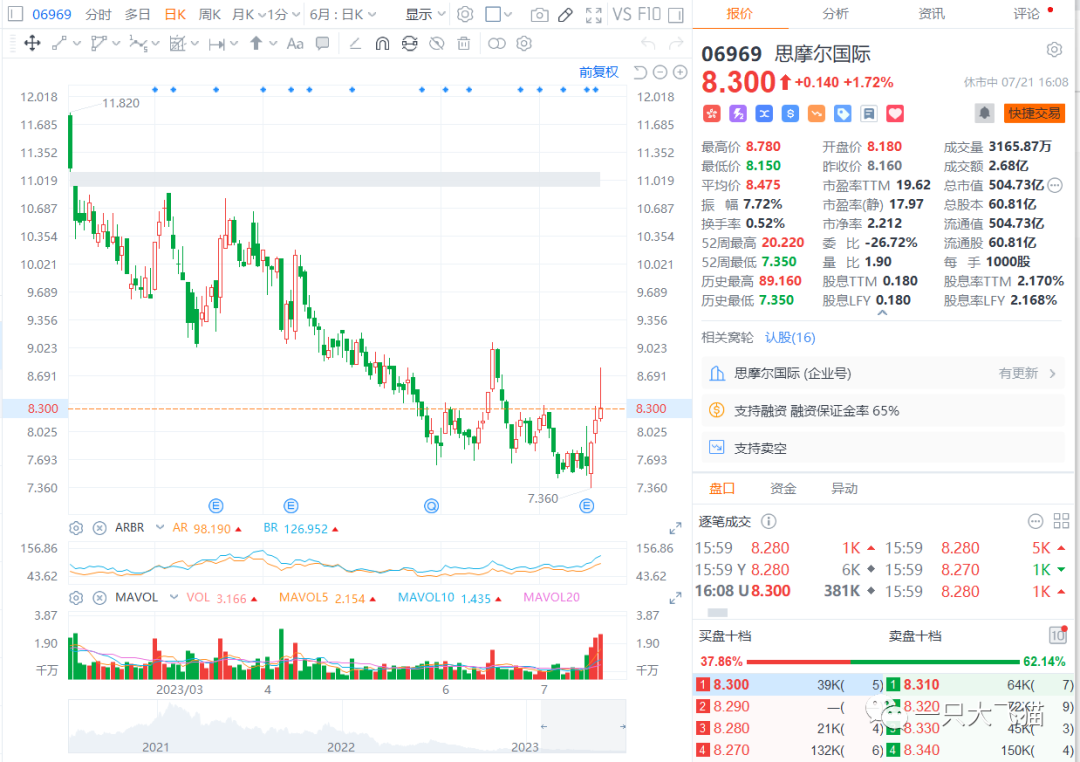Redo last drawing action
This screenshot has height=762, width=1080.
pos(676,44)
